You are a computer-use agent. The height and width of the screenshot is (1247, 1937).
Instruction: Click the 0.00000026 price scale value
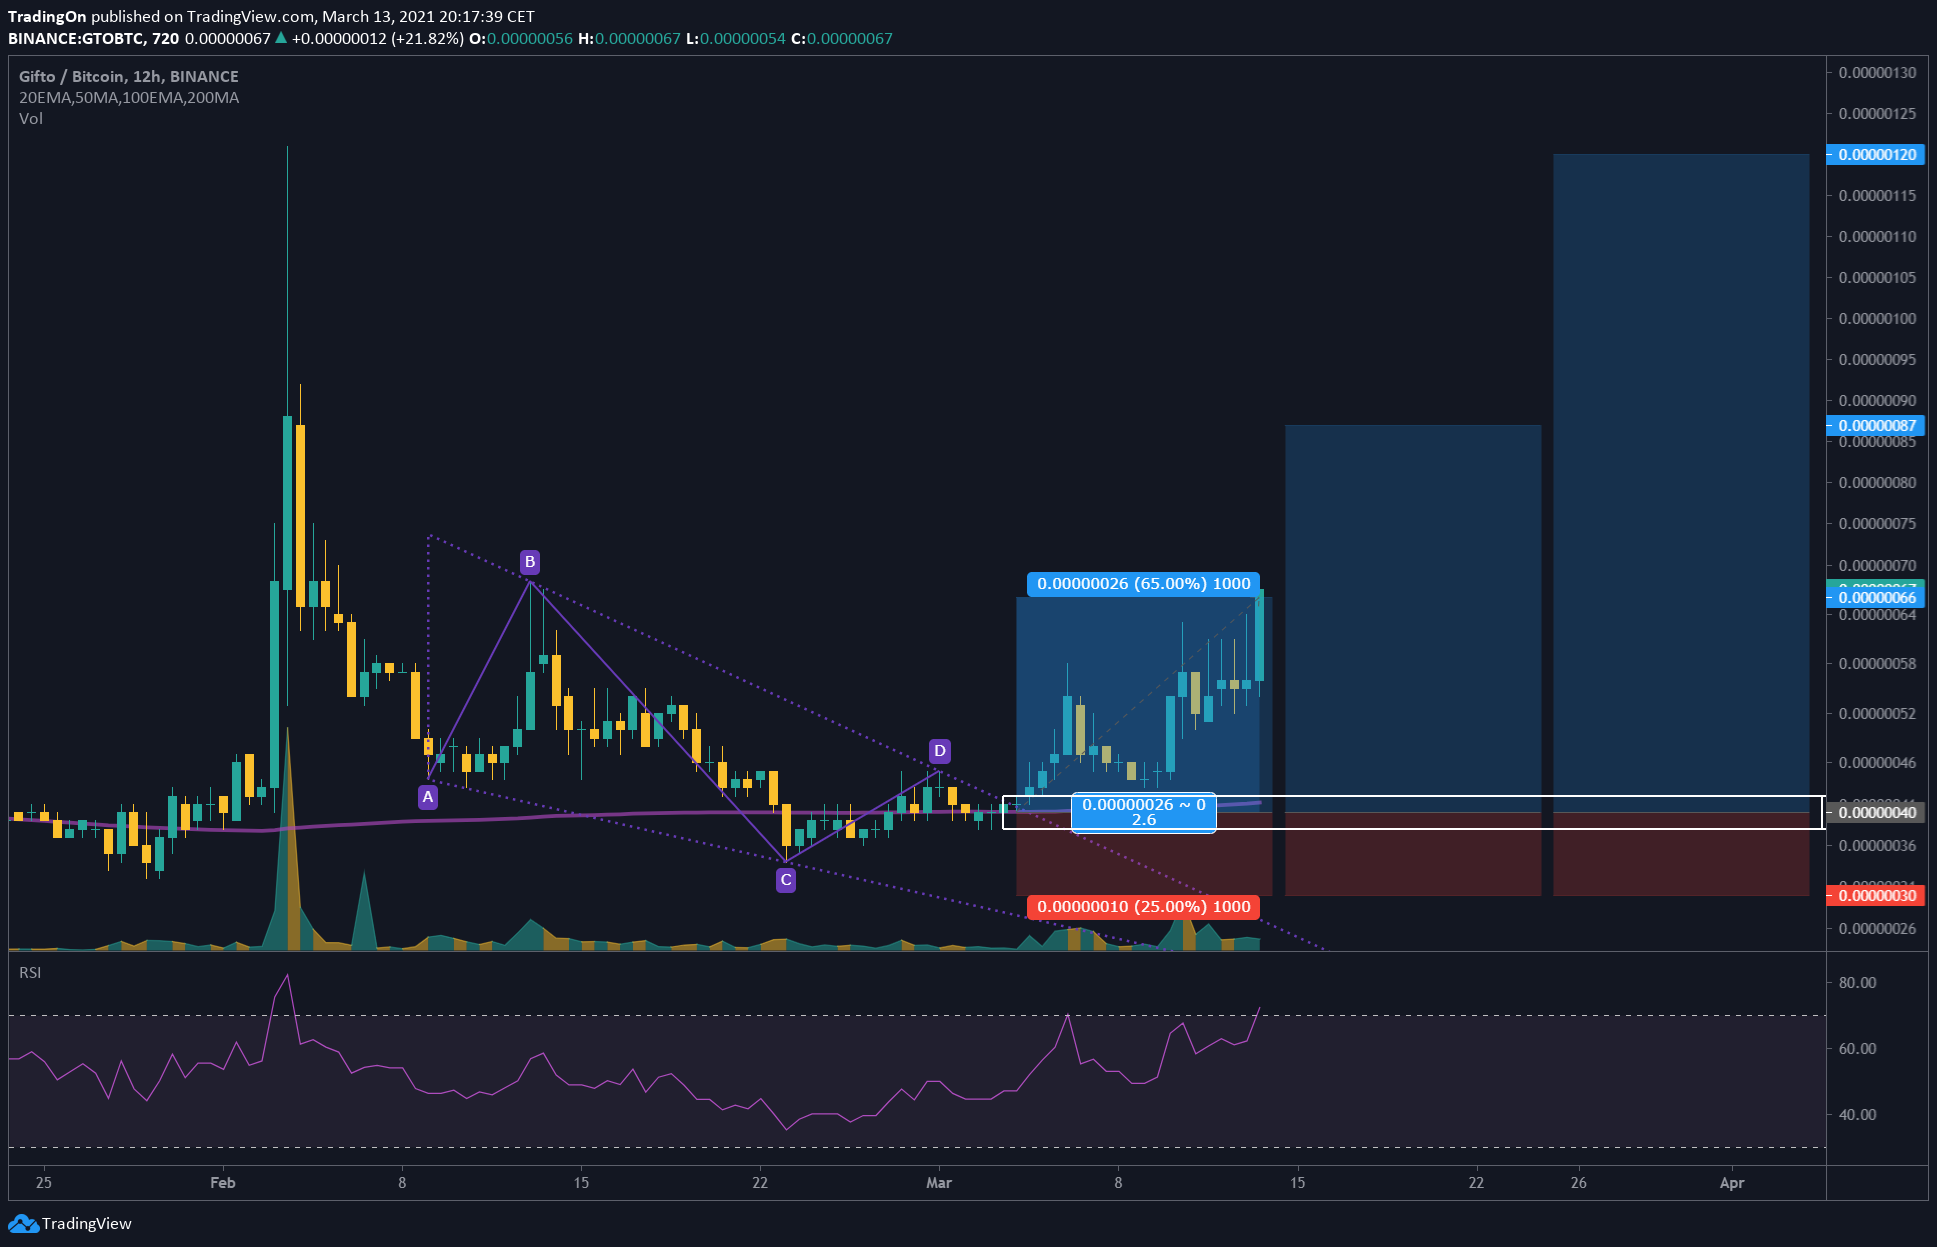coord(1877,928)
